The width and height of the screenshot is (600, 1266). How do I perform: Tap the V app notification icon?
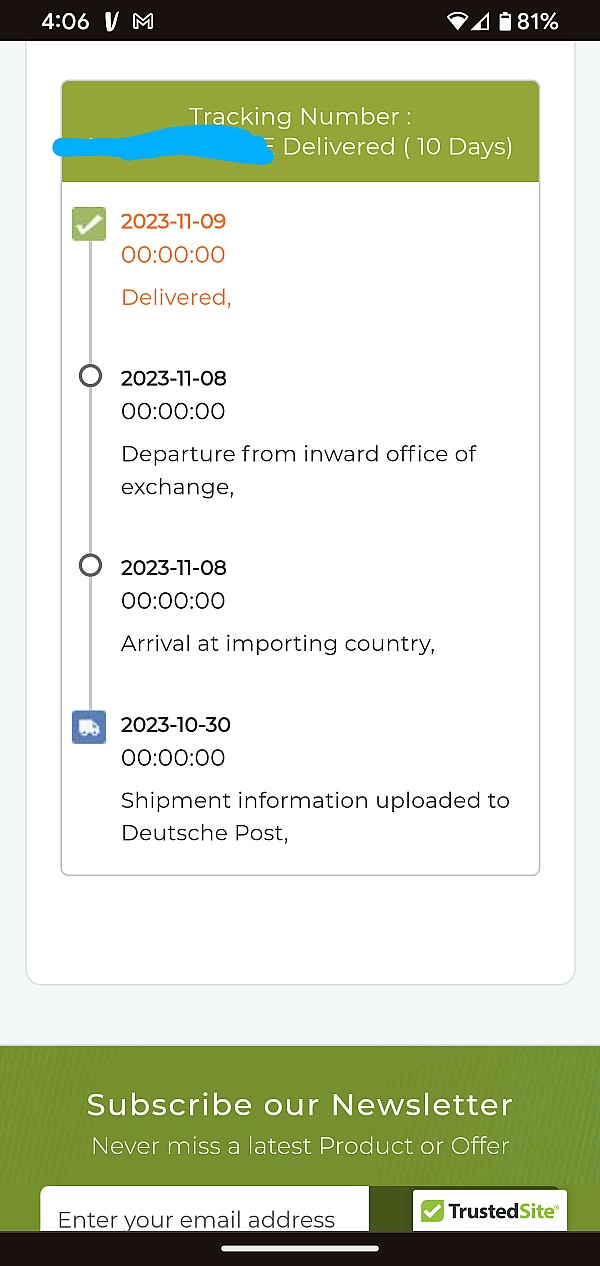pyautogui.click(x=112, y=21)
